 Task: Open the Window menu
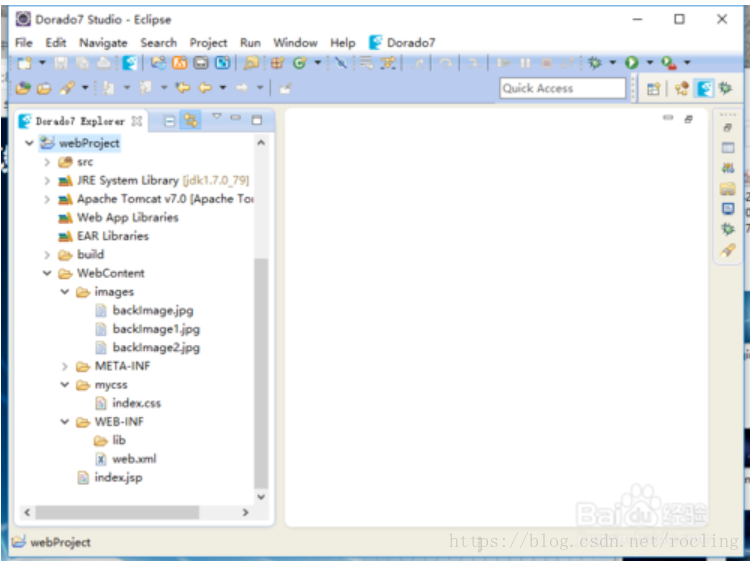(295, 43)
